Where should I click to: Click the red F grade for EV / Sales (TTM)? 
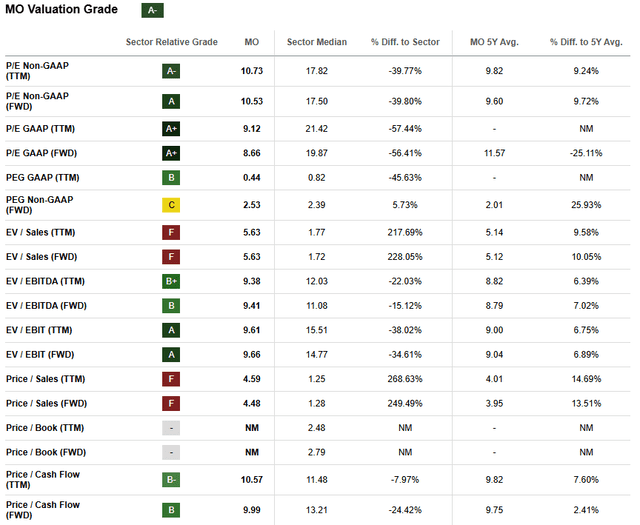pos(172,233)
